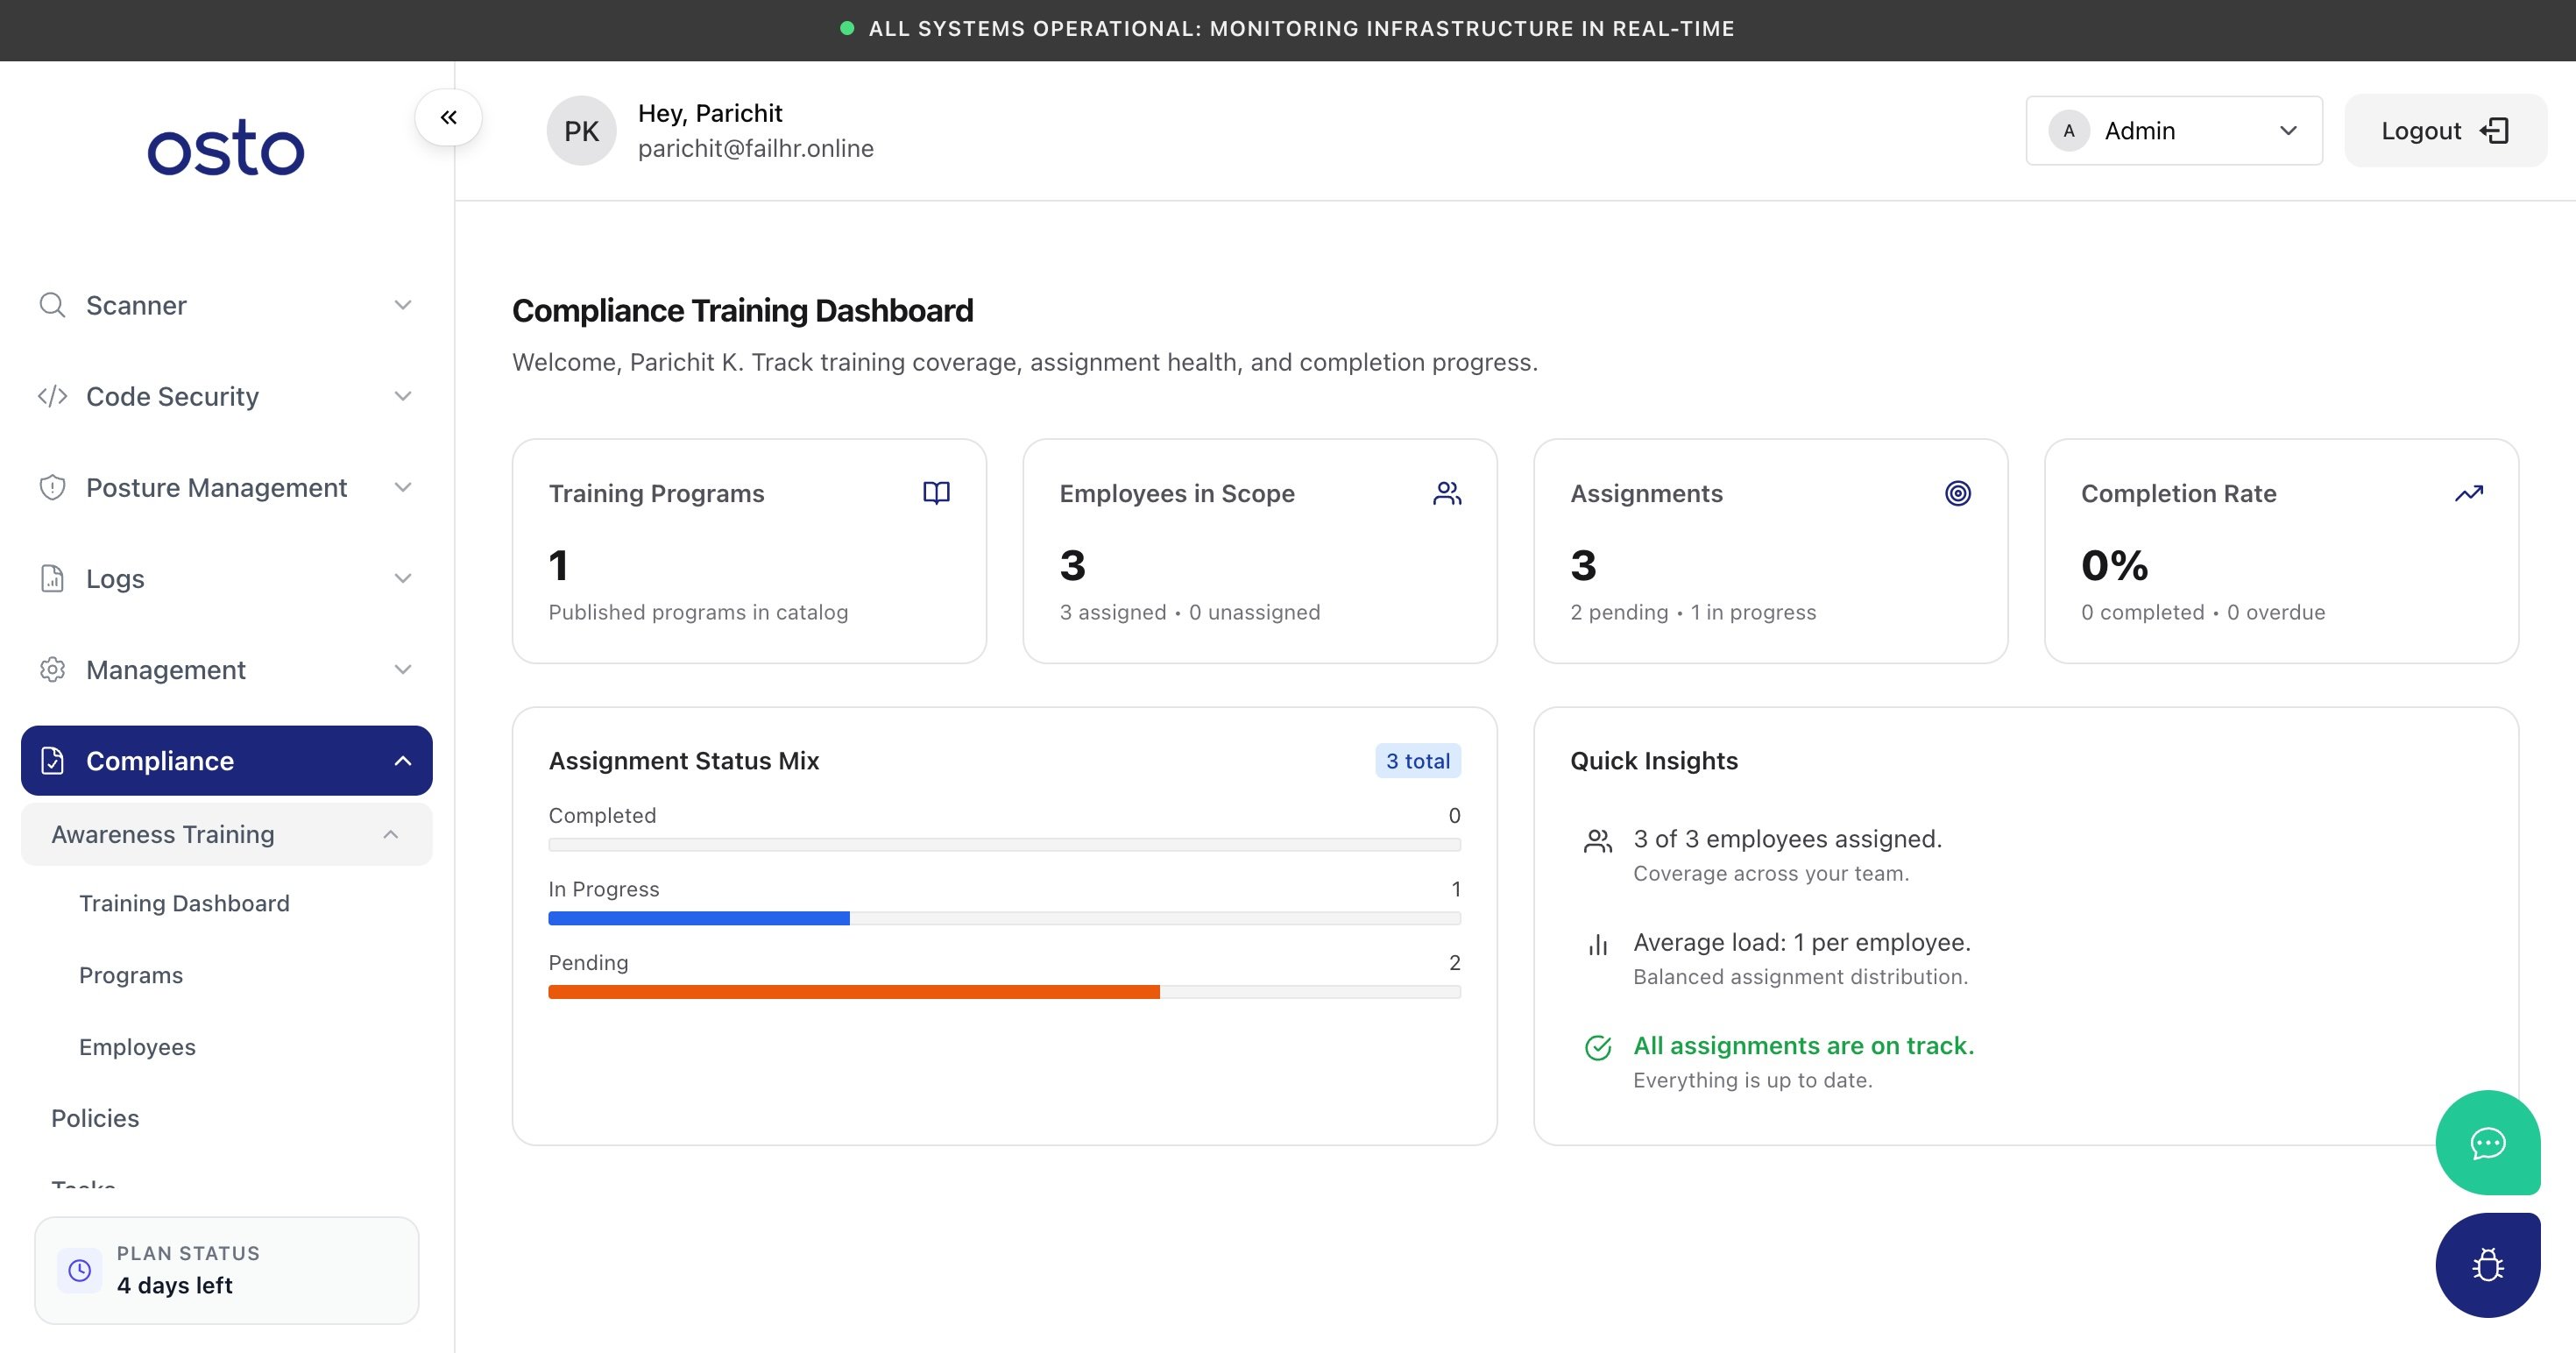Click the bar chart icon beside Average load
This screenshot has height=1353, width=2576.
tap(1598, 945)
